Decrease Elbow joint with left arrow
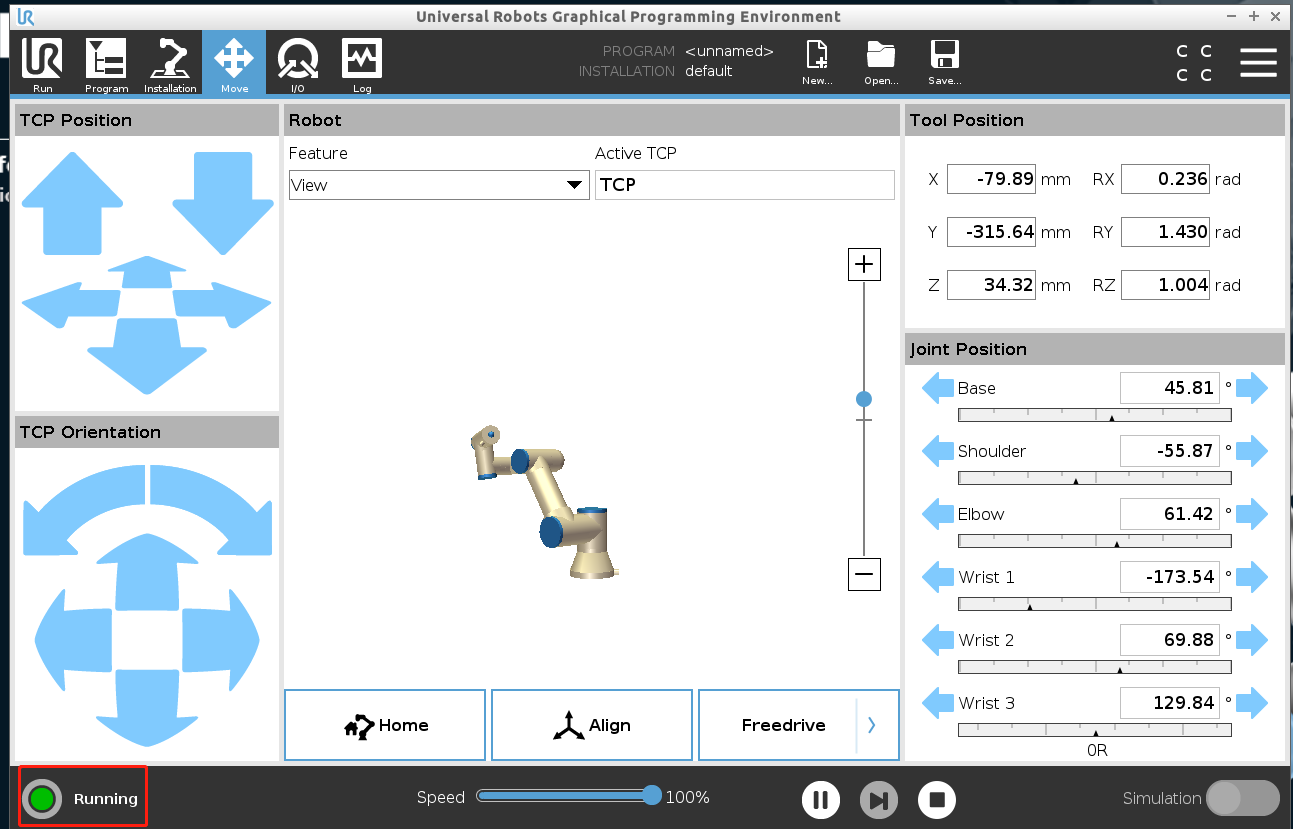Screen dimensions: 1293x829 point(938,514)
